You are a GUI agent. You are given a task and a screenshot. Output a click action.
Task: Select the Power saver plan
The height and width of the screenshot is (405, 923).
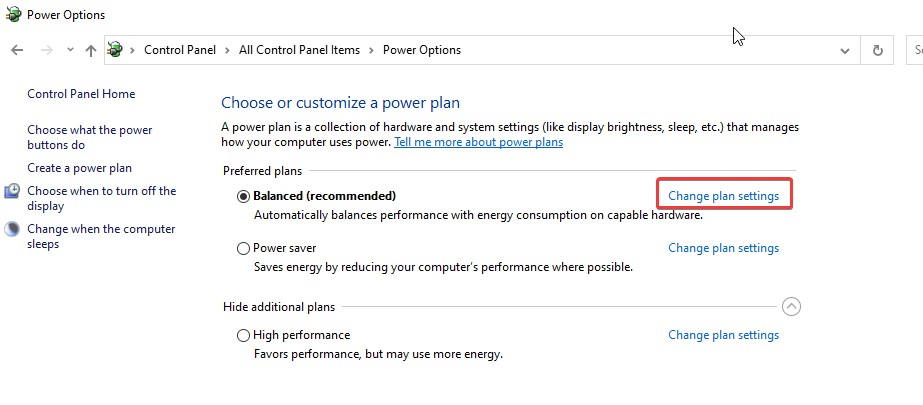pyautogui.click(x=243, y=248)
